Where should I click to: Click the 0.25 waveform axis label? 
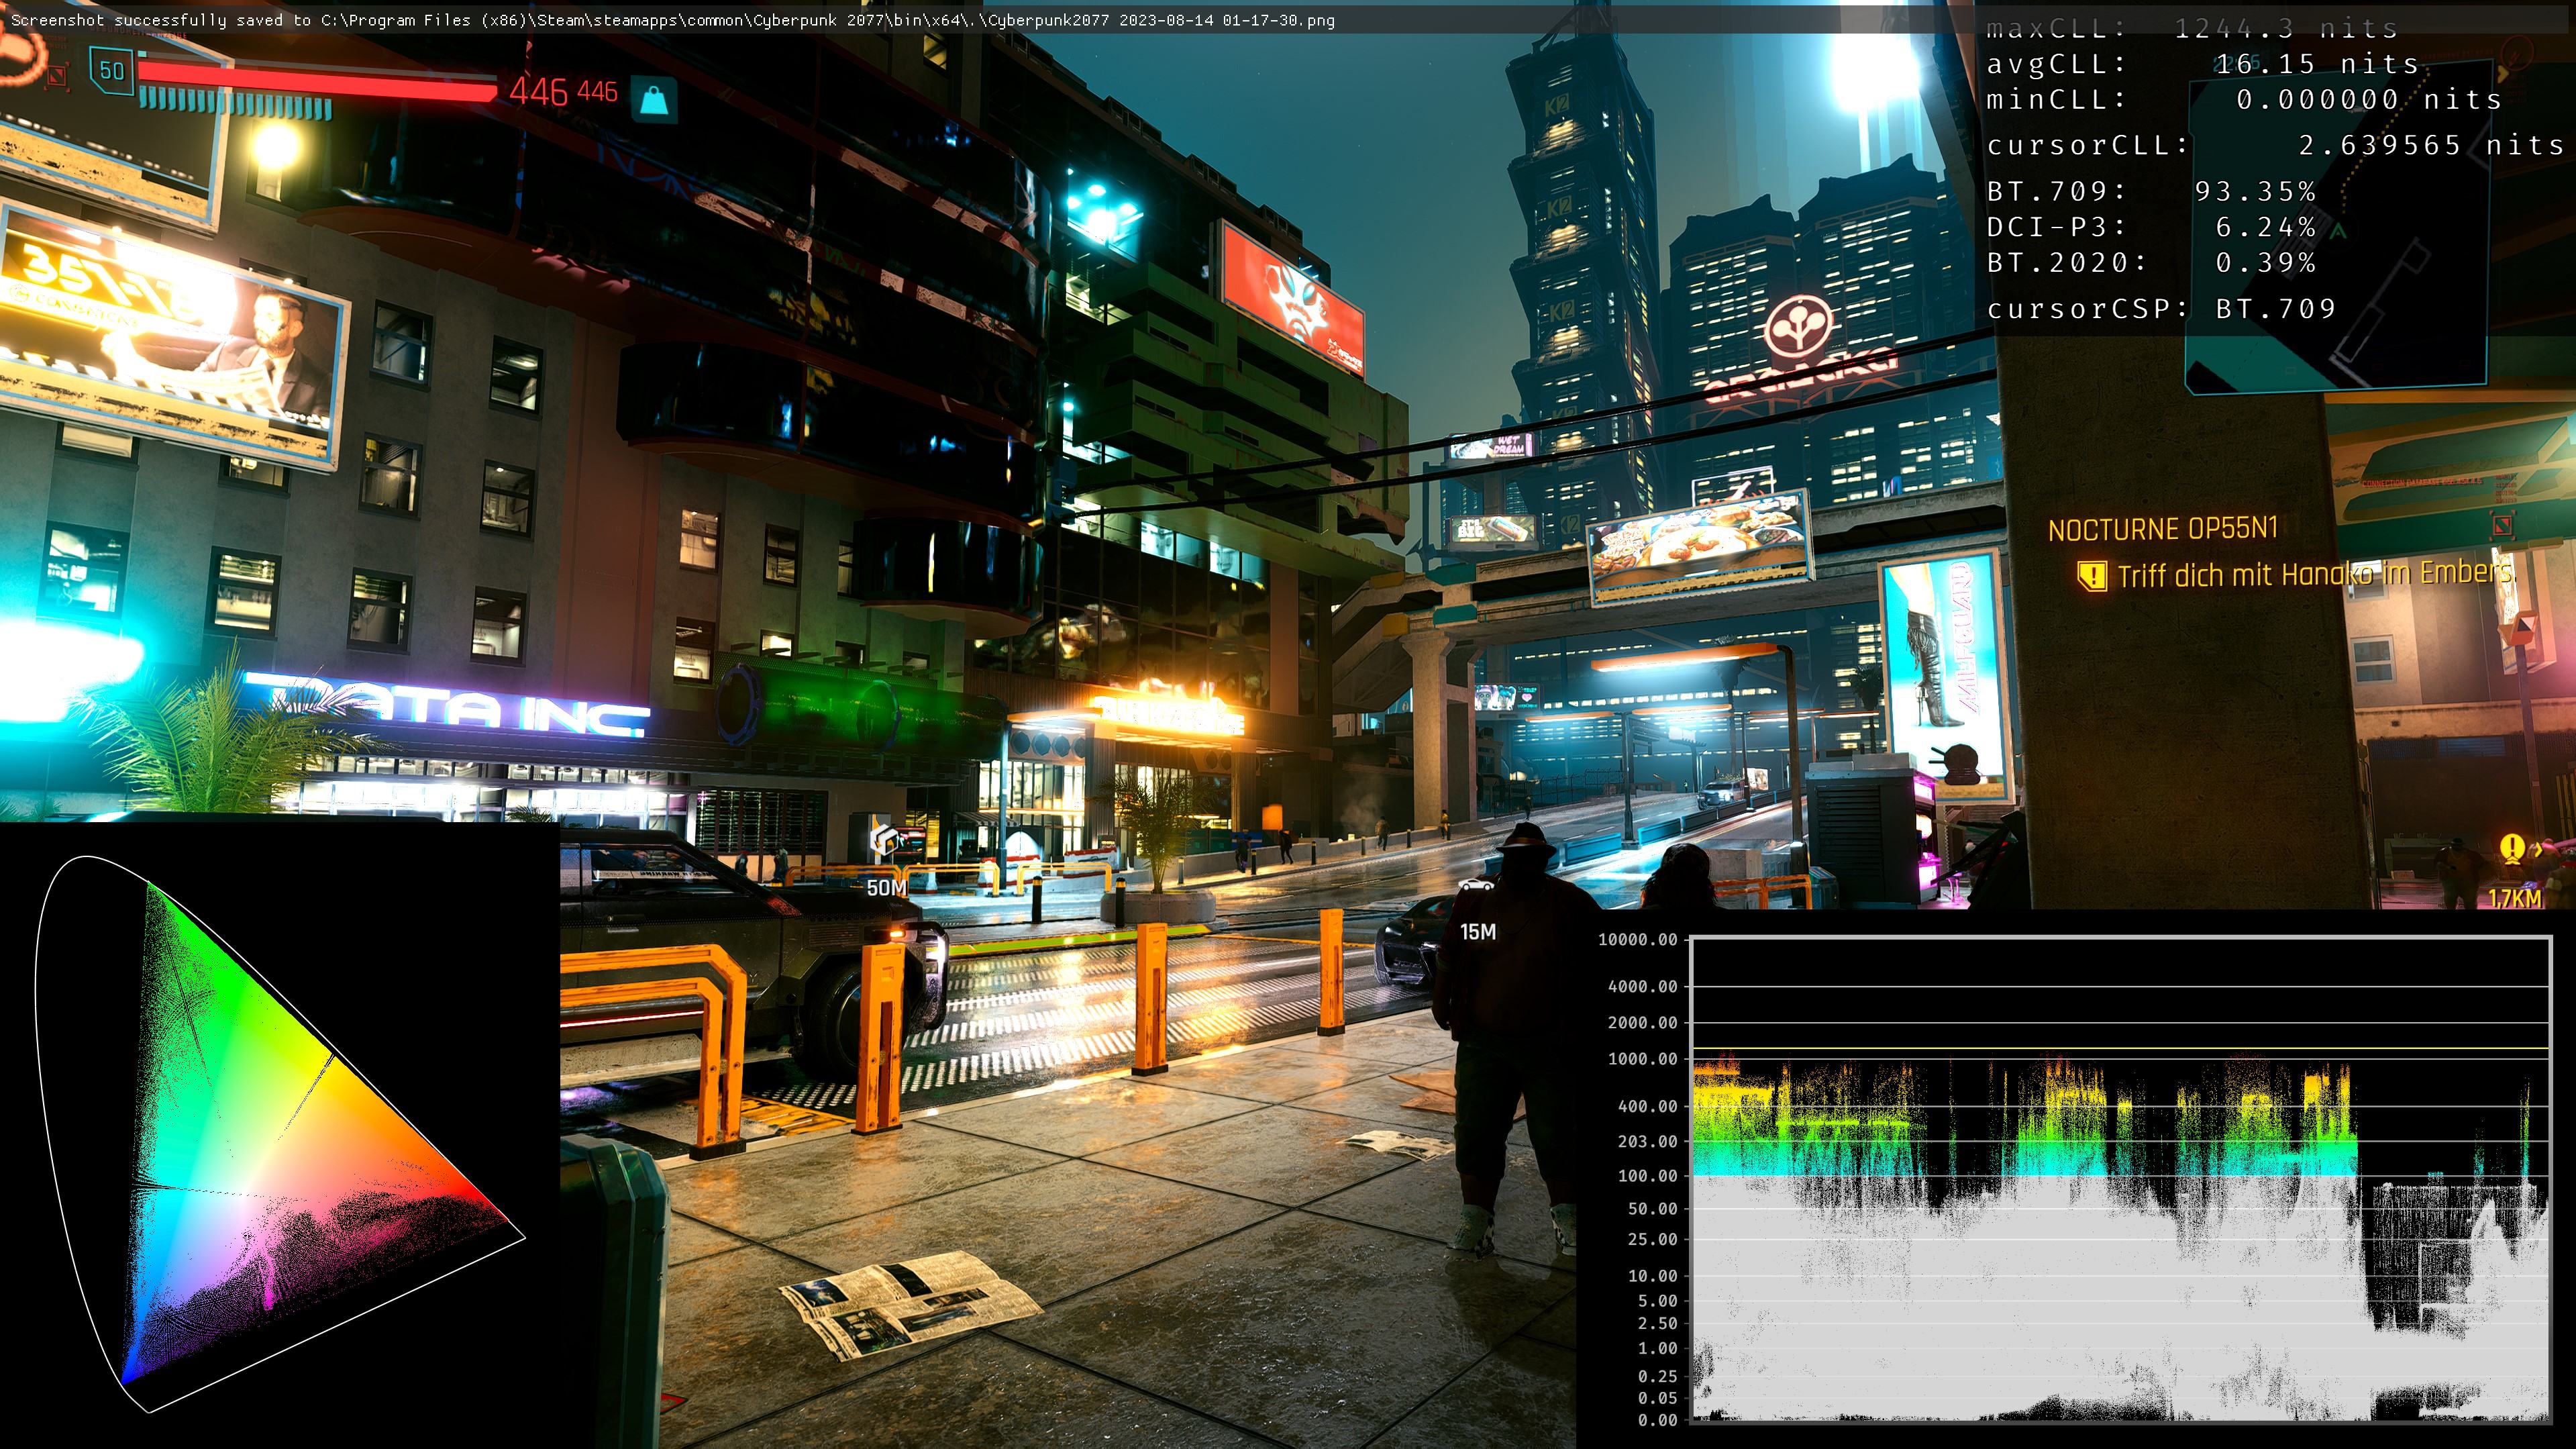click(x=1657, y=1377)
